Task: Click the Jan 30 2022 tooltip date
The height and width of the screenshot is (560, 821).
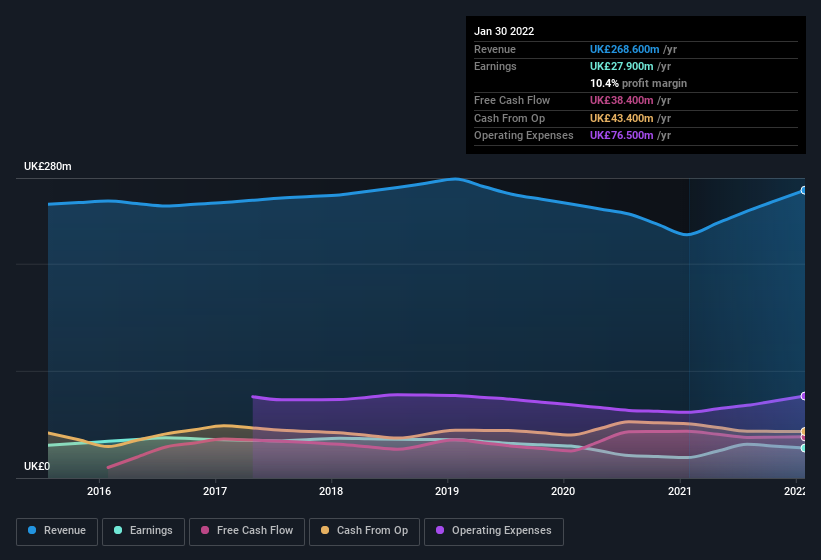Action: click(x=504, y=31)
